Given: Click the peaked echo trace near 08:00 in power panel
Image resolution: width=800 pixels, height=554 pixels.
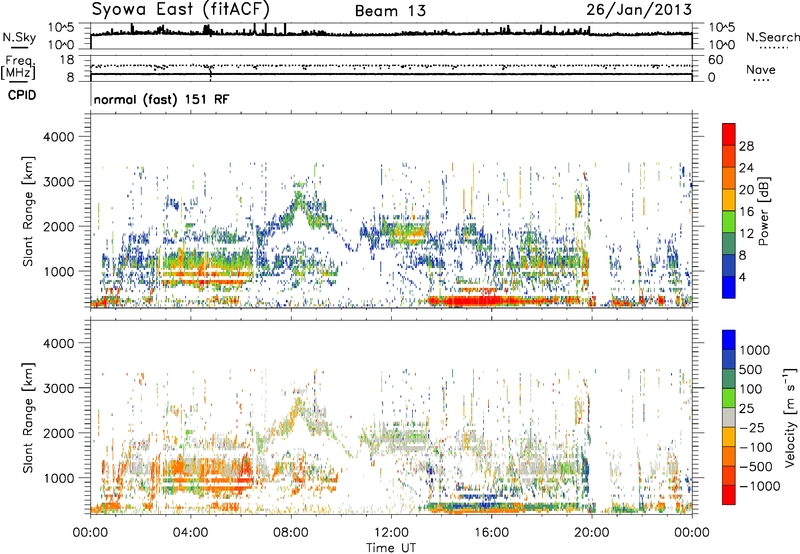Looking at the screenshot, I should coord(301,204).
